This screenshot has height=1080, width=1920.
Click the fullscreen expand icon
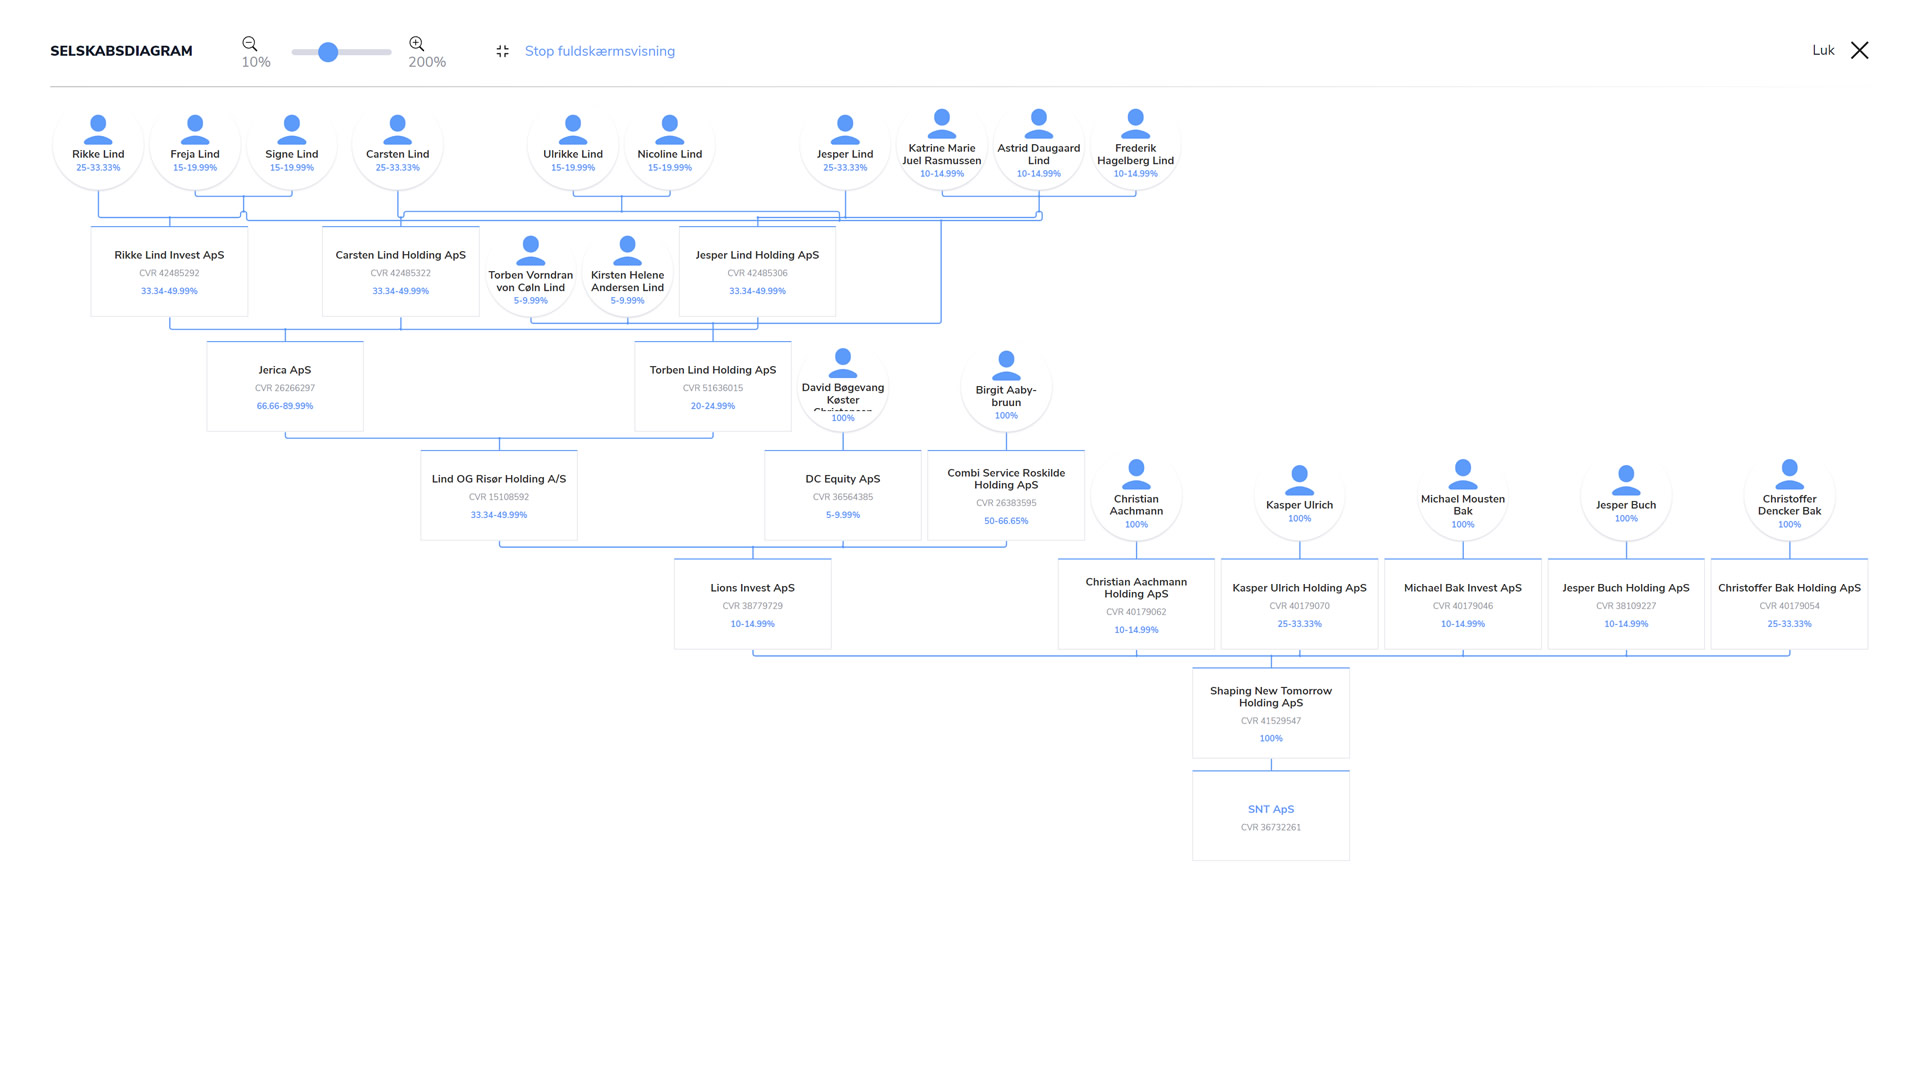click(501, 50)
